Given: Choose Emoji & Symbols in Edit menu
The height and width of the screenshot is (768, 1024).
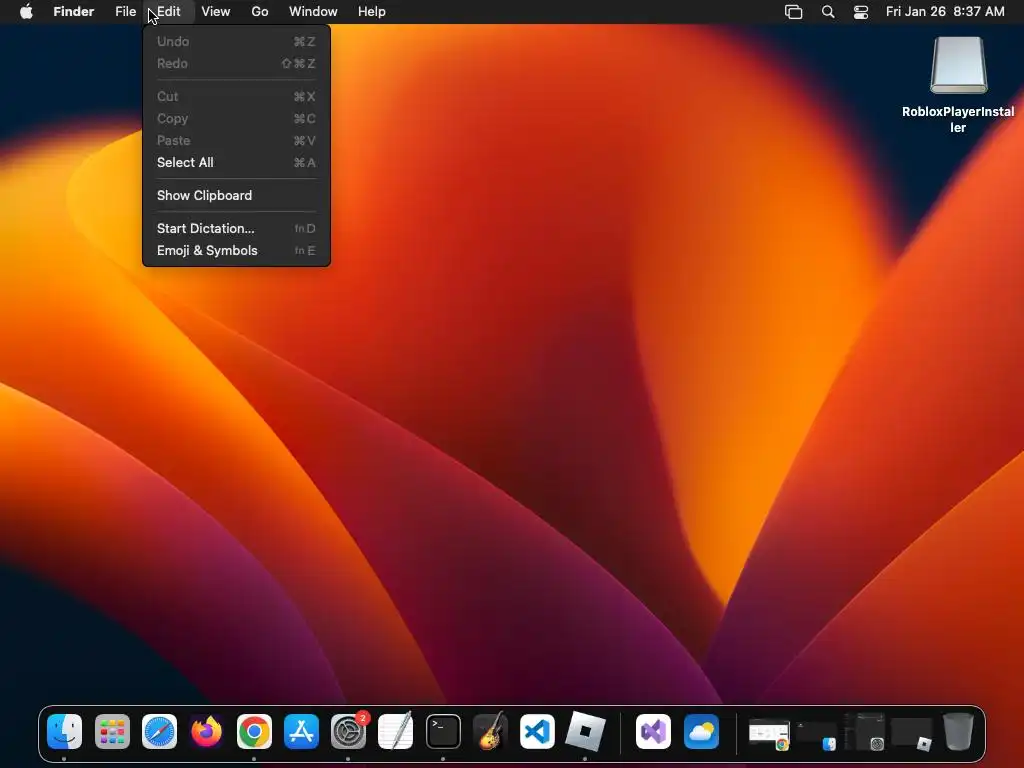Looking at the screenshot, I should (236, 251).
